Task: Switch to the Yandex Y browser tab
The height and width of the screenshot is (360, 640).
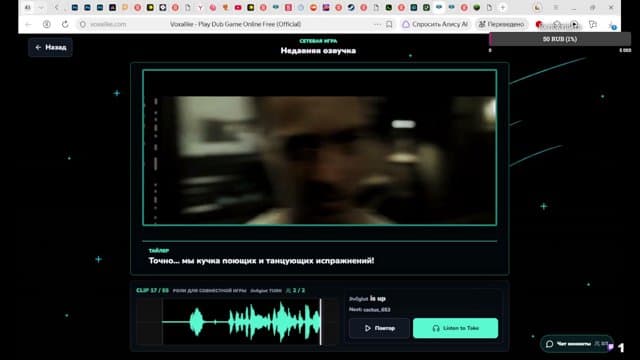Action: (200, 7)
